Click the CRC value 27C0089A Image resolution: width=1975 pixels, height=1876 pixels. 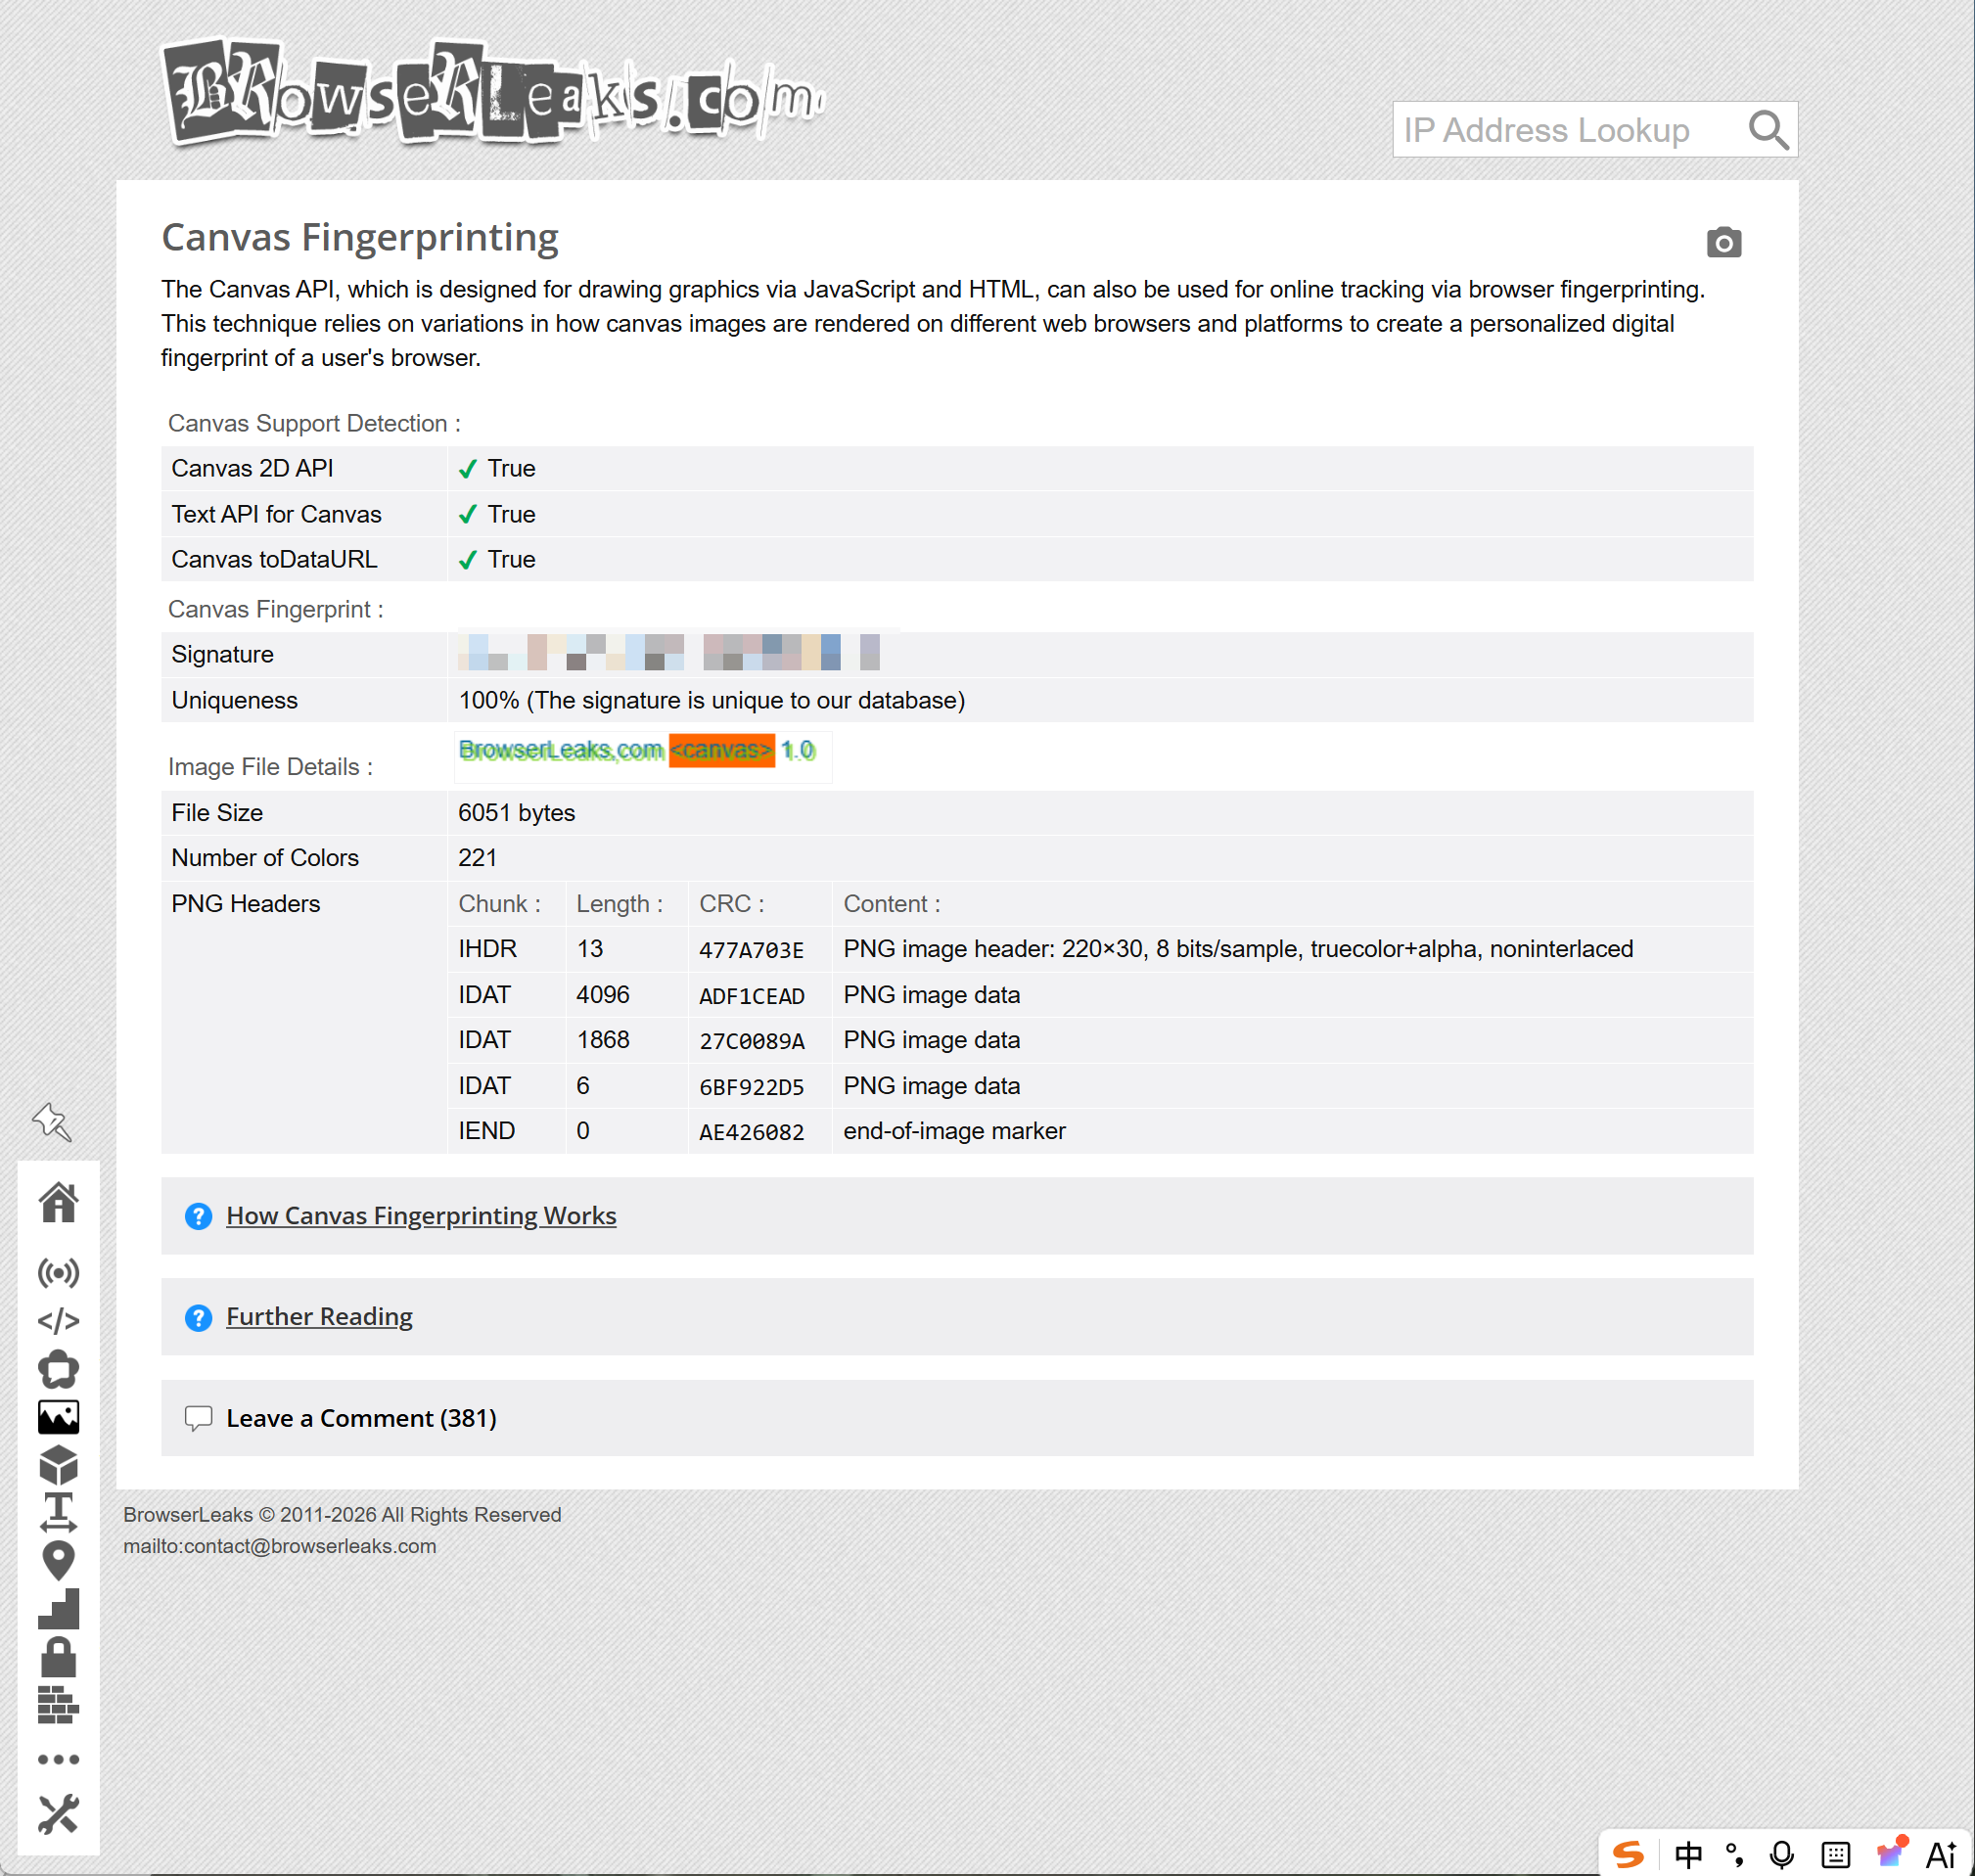[x=751, y=1041]
